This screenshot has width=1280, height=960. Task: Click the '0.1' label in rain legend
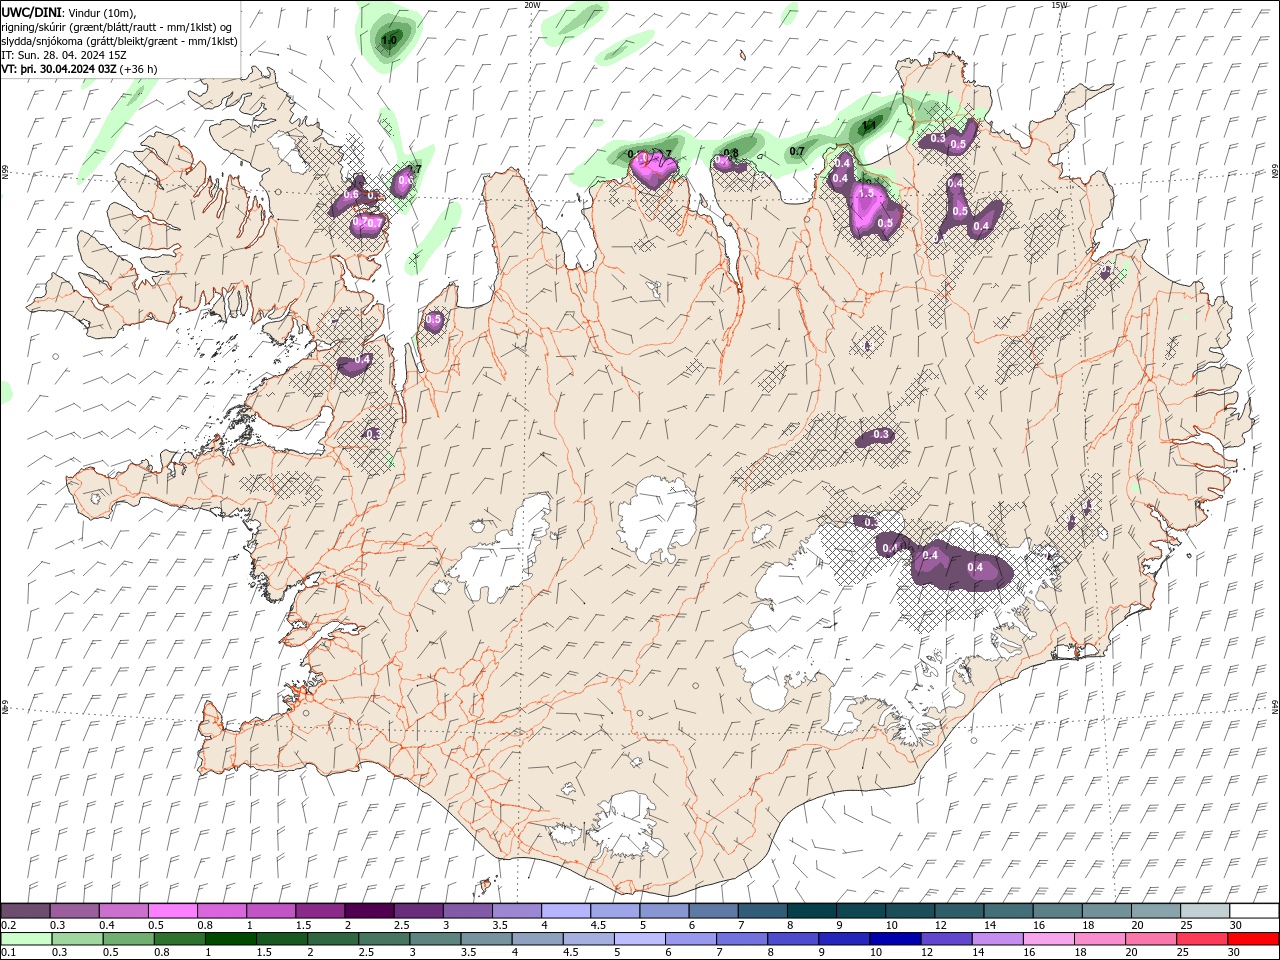(9, 953)
